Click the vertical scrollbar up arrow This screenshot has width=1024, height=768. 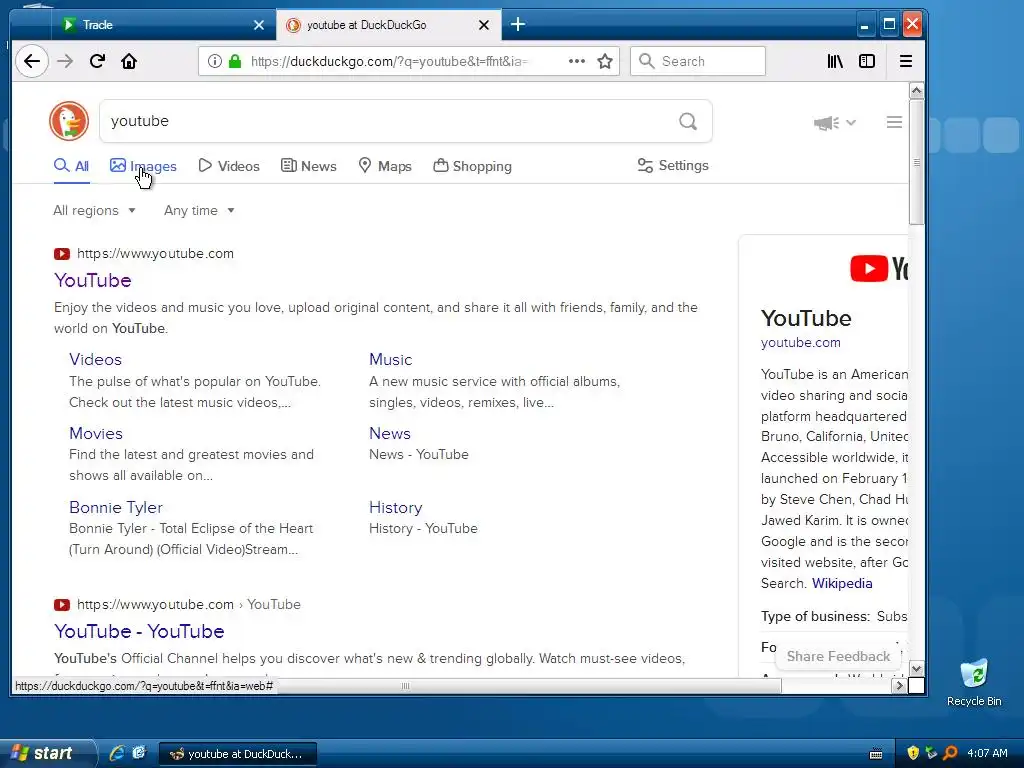(916, 91)
